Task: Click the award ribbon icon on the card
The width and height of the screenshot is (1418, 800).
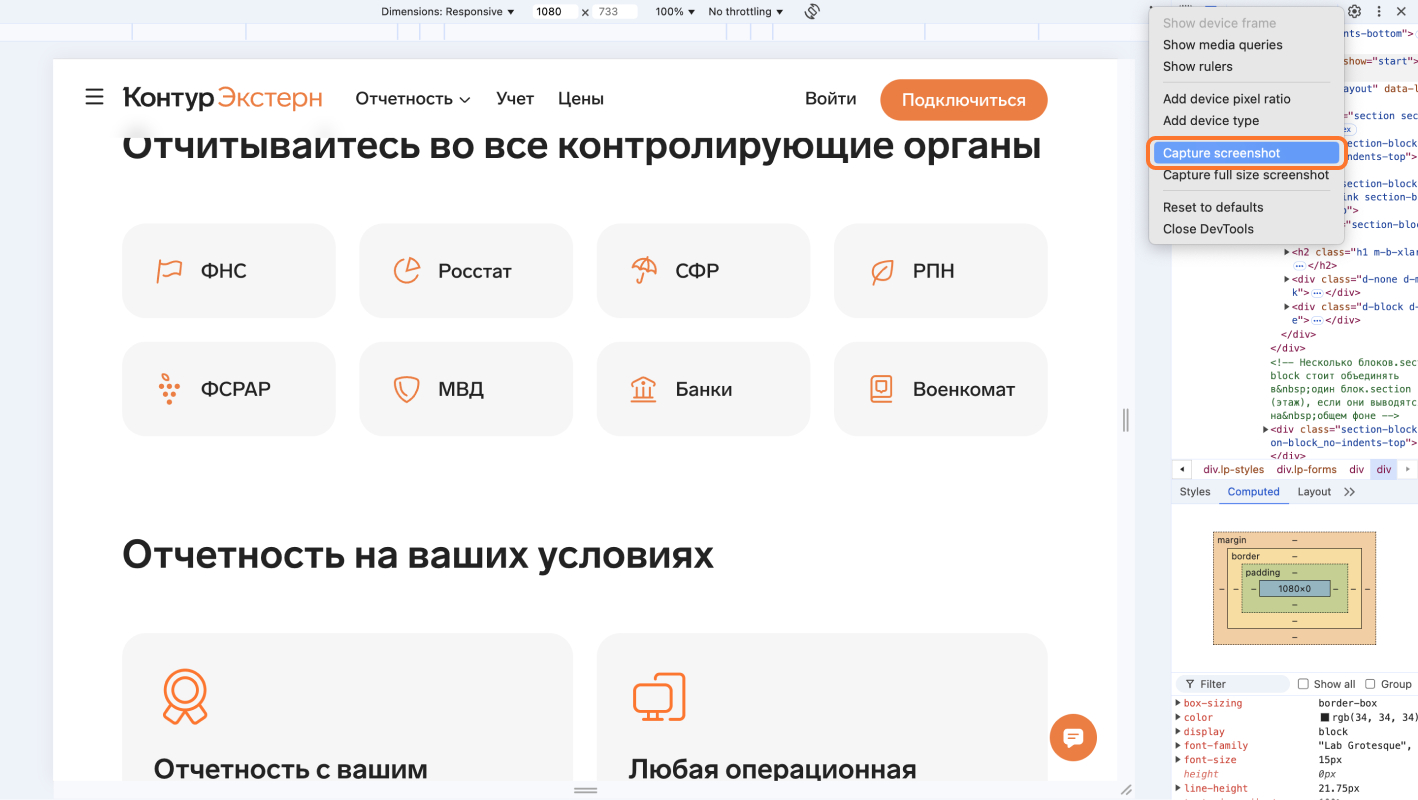Action: coord(184,697)
